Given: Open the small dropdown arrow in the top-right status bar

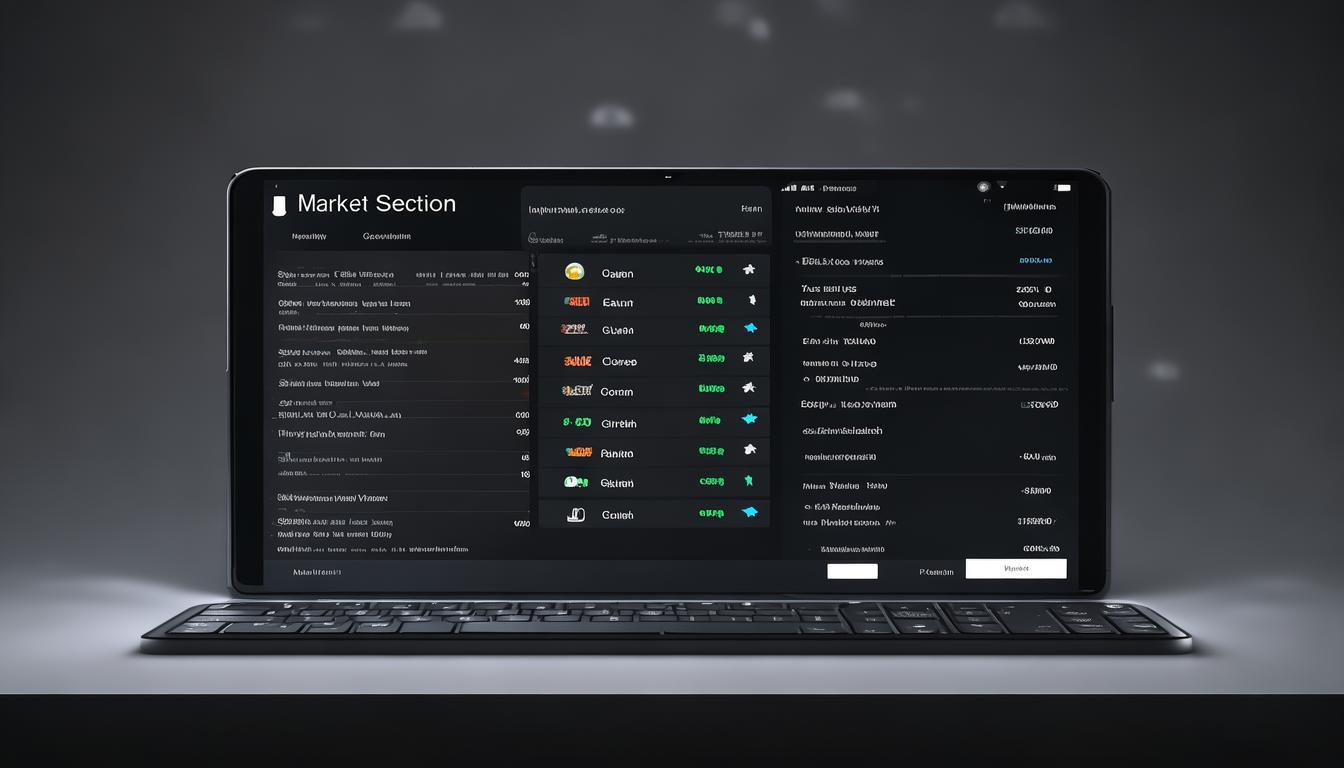Looking at the screenshot, I should tap(1001, 186).
